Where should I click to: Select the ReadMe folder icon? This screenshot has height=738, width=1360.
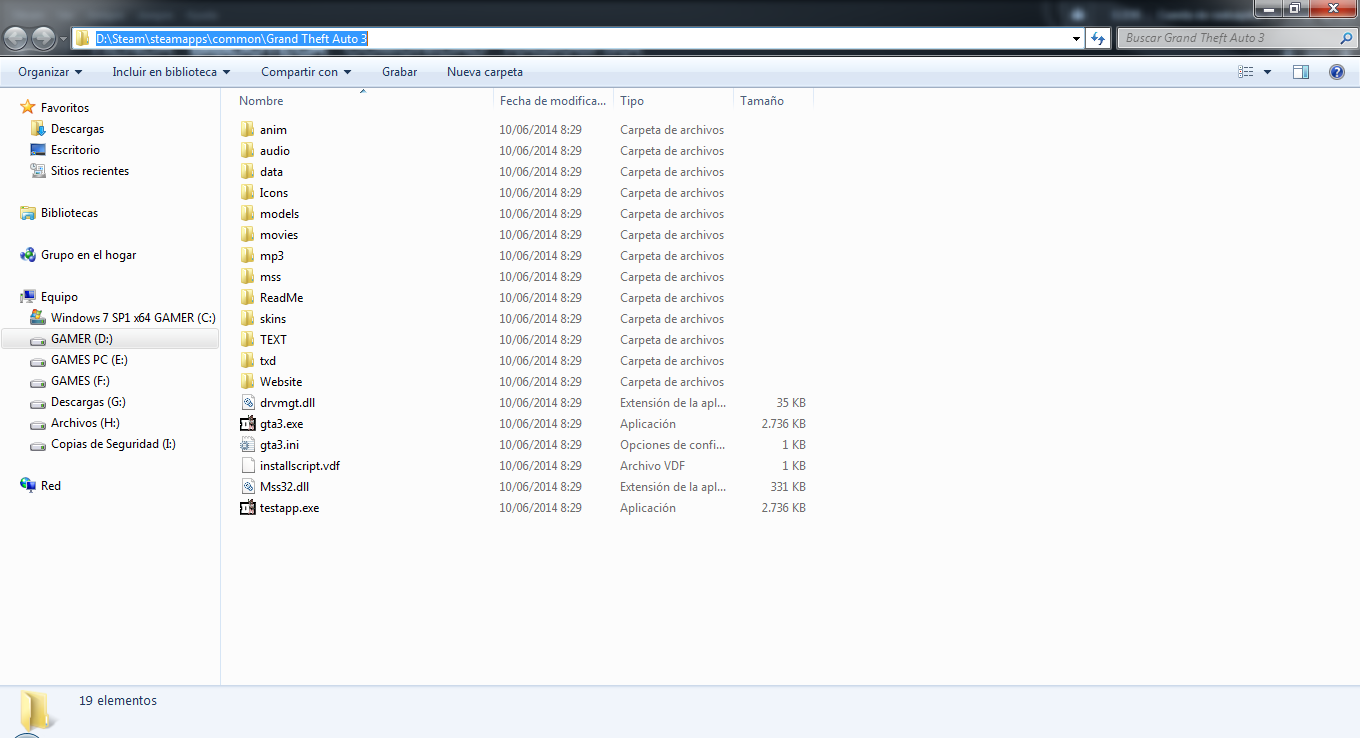tap(248, 298)
